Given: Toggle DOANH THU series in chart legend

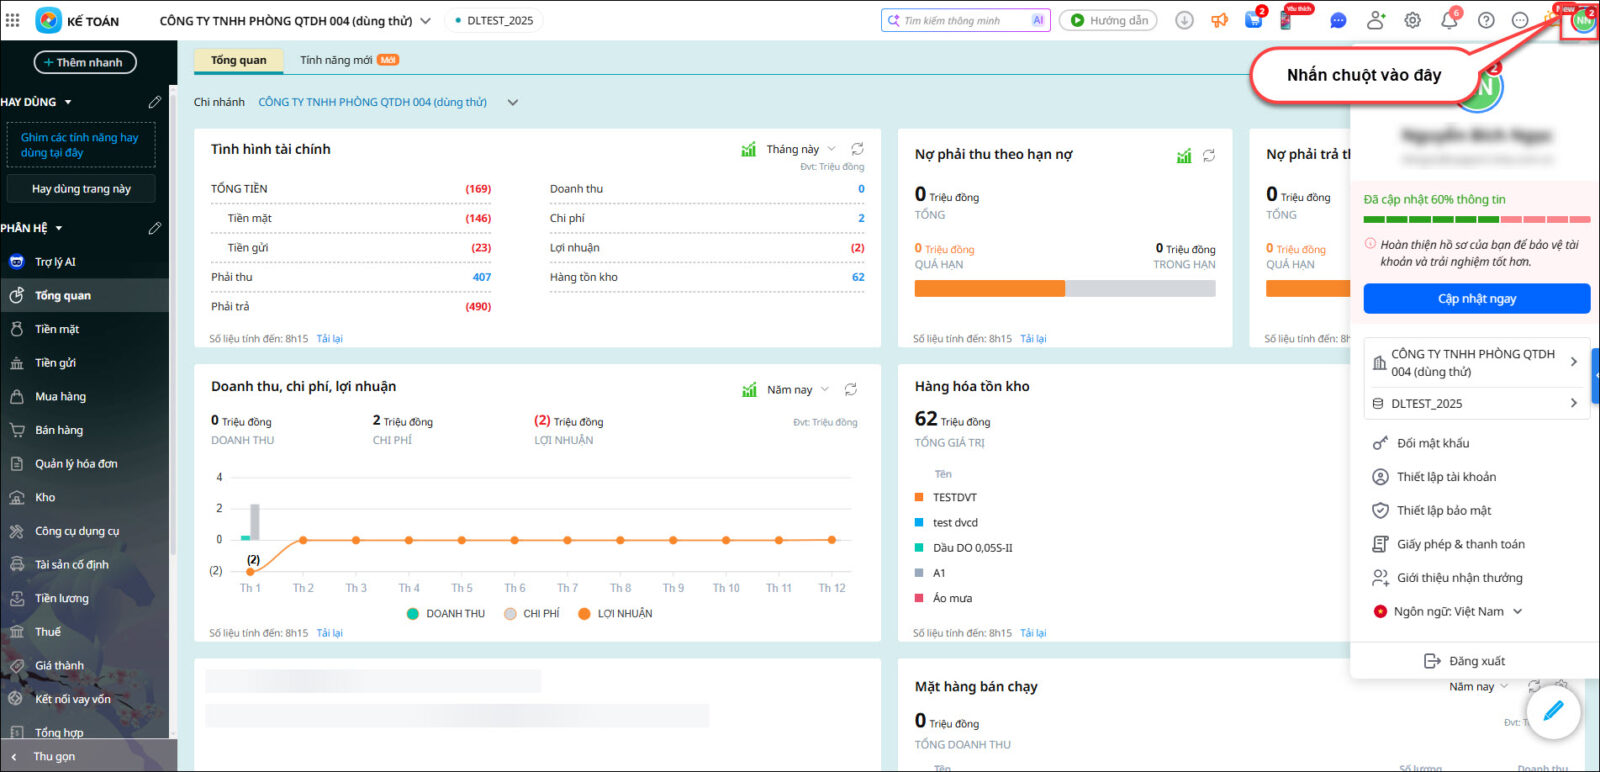Looking at the screenshot, I should (x=446, y=614).
